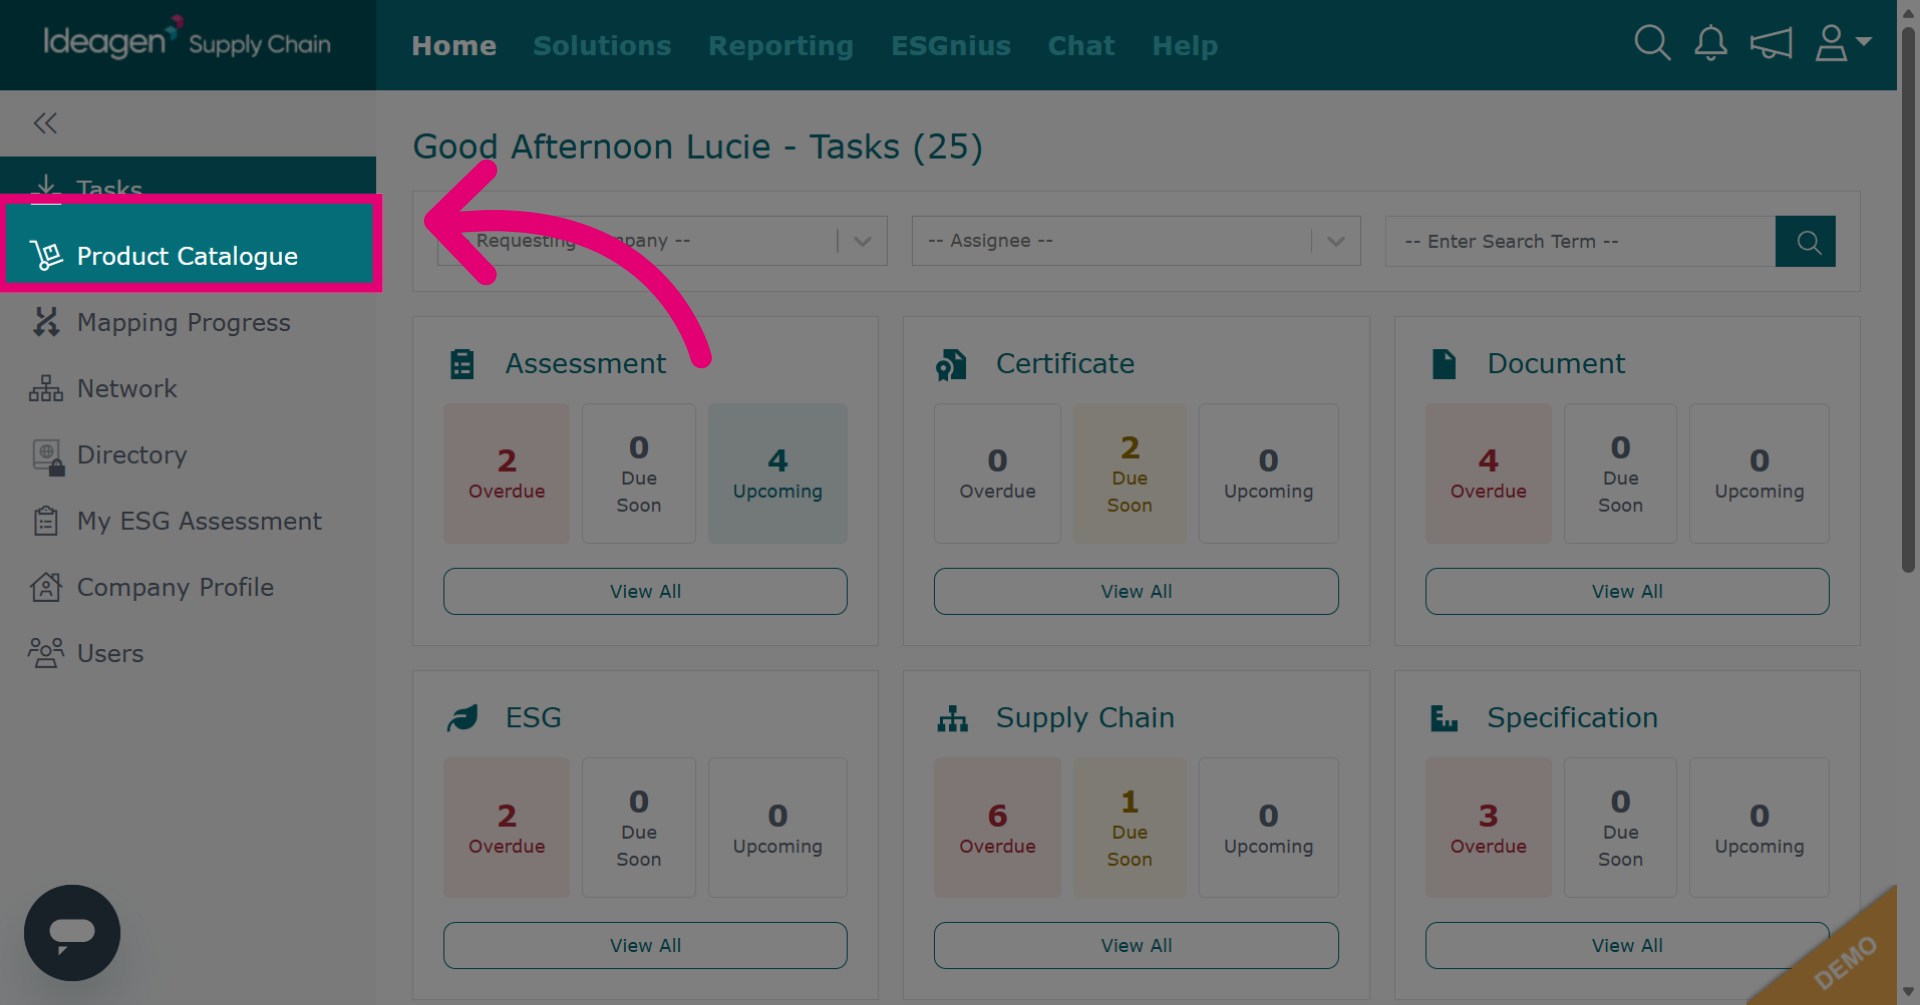Image resolution: width=1920 pixels, height=1005 pixels.
Task: View All Specification tasks
Action: 1627,945
